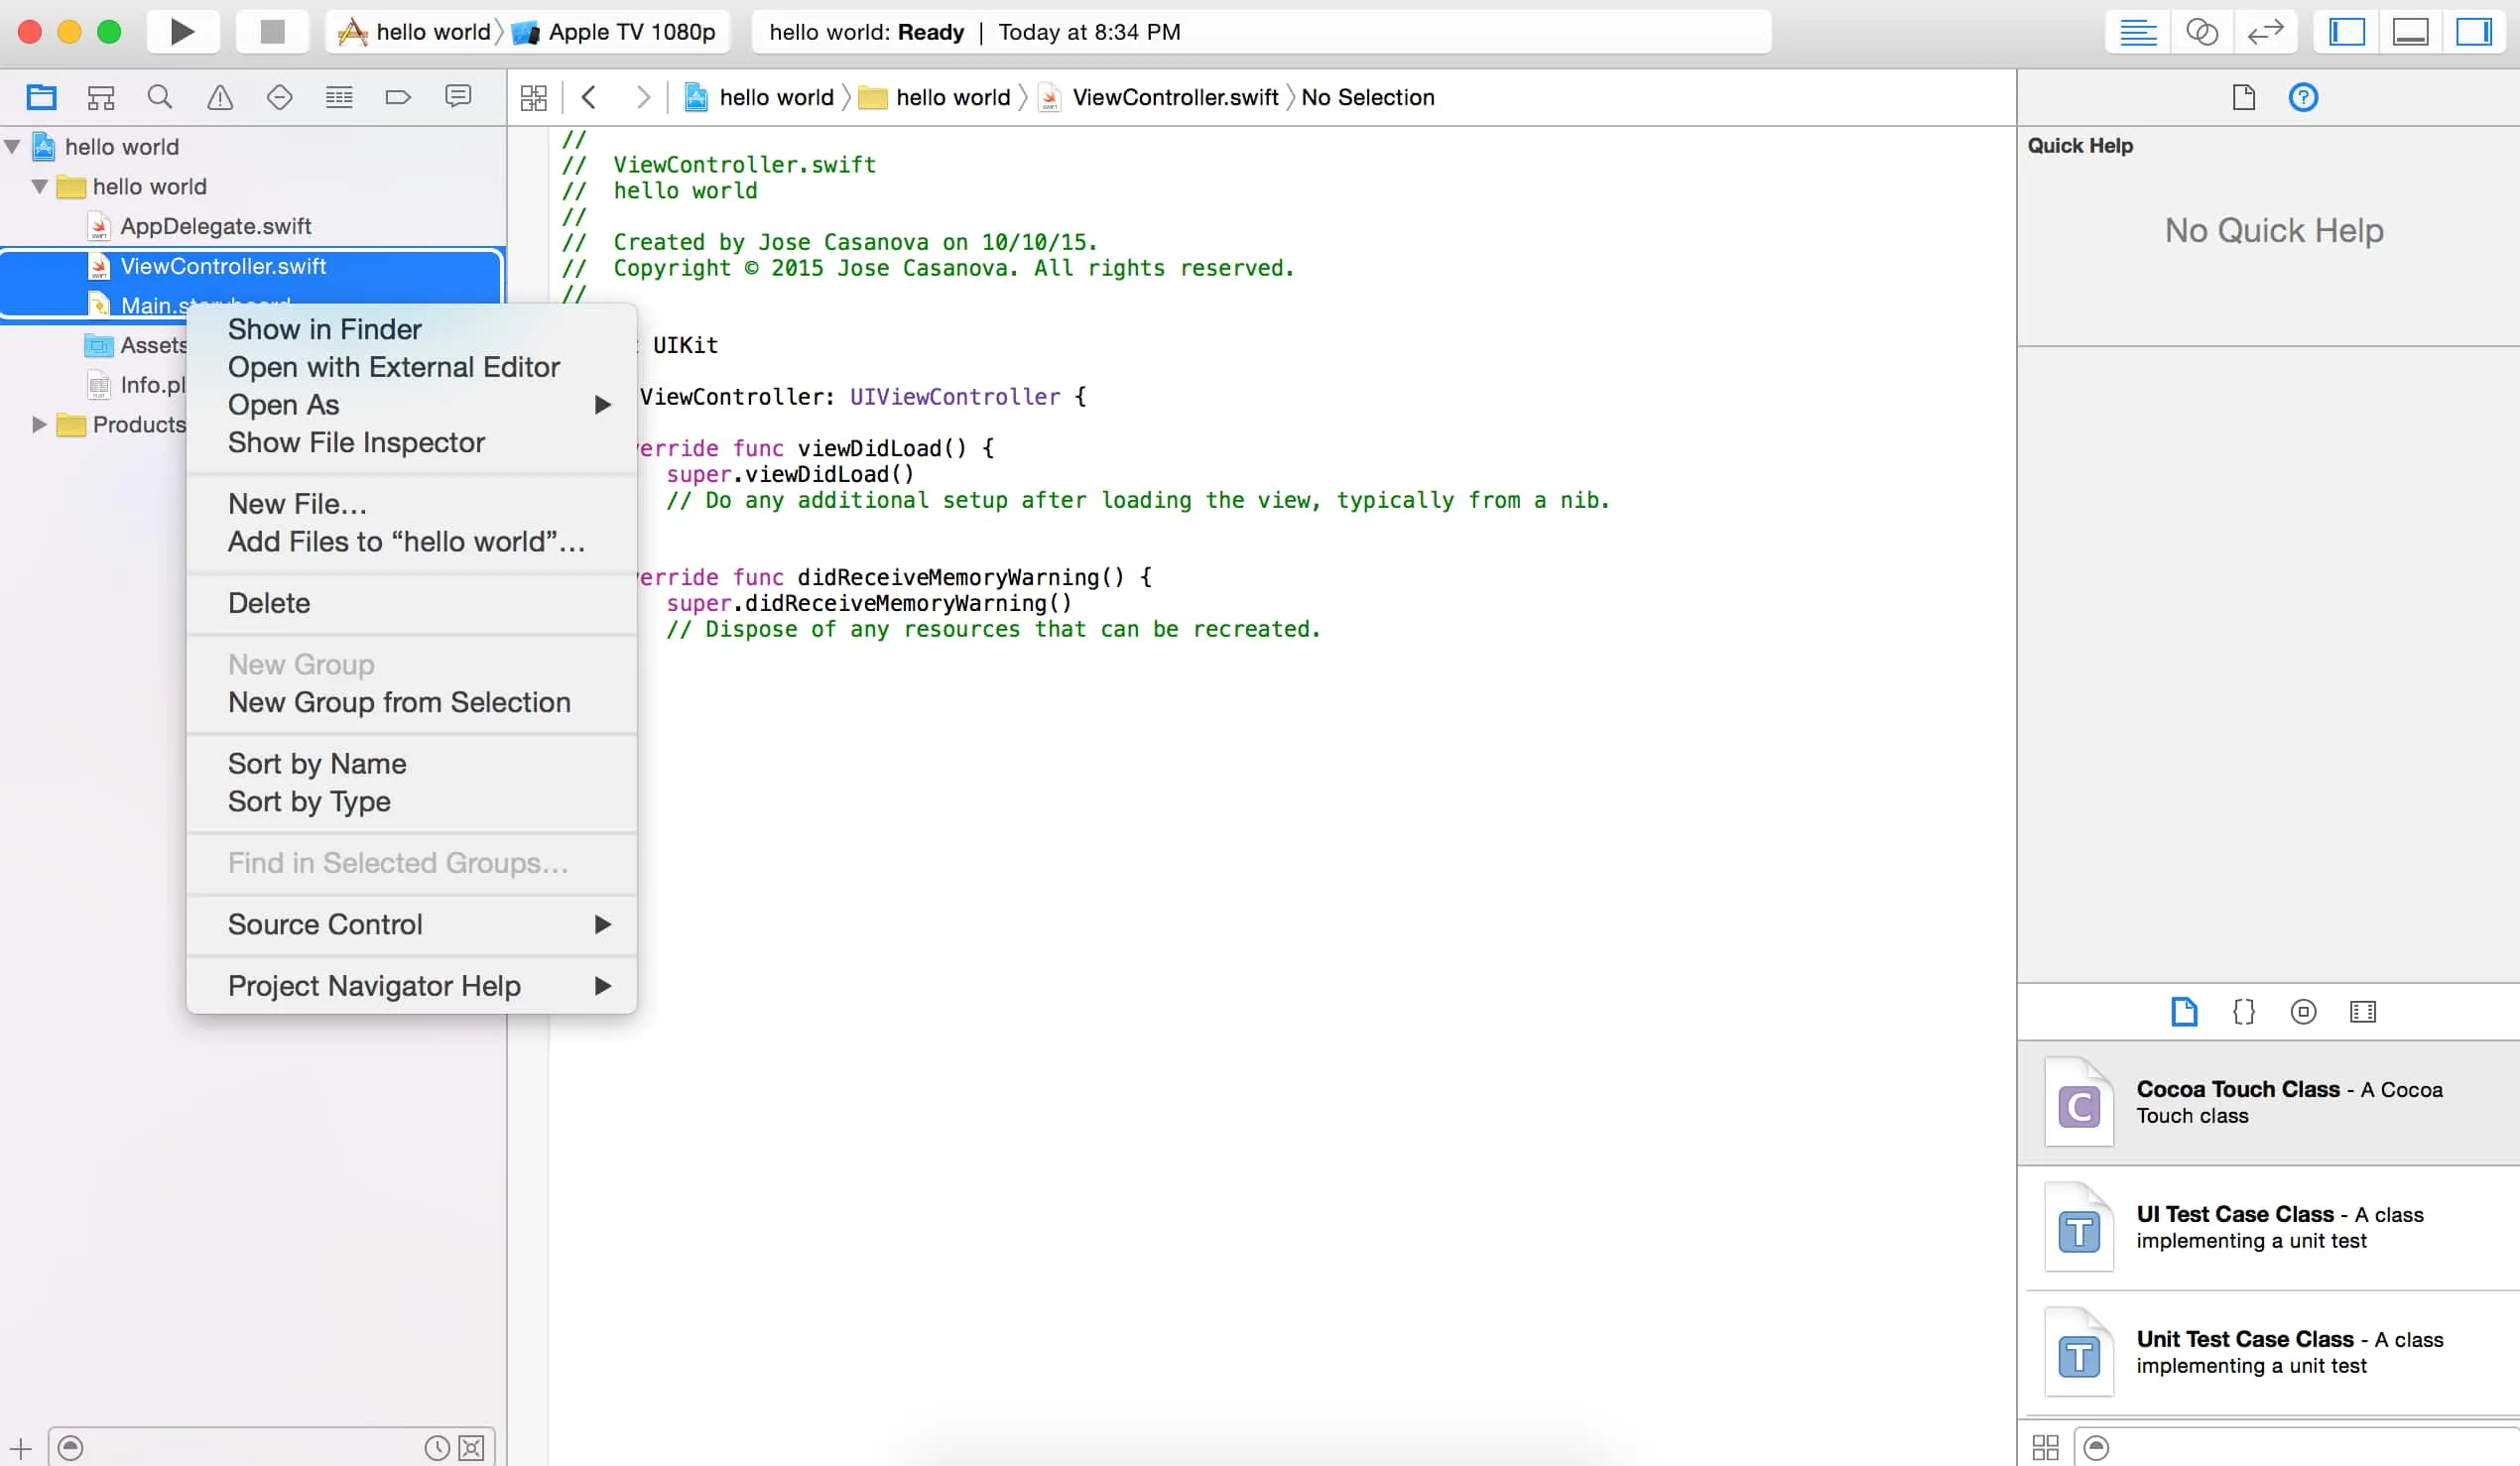Go back in editor history
Viewport: 2520px width, 1466px height.
click(589, 97)
